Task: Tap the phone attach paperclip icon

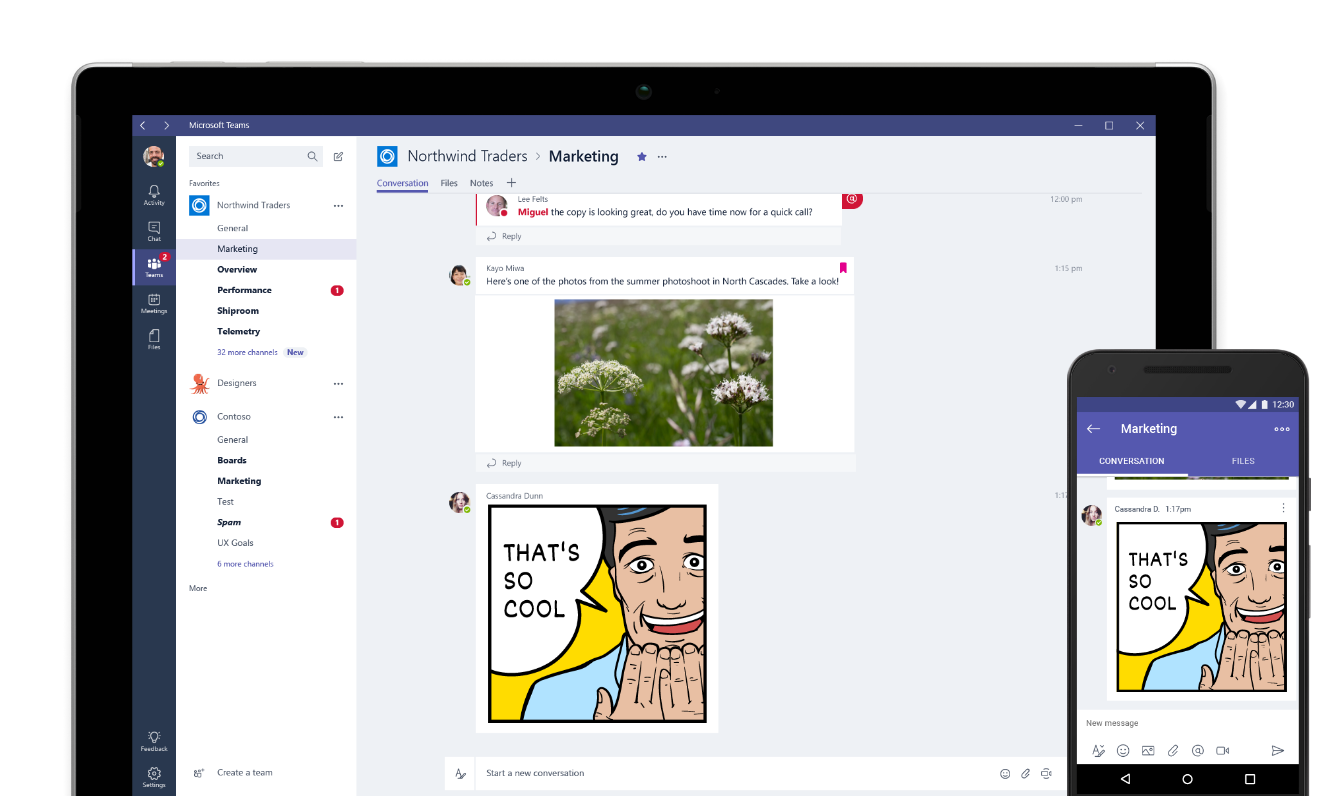Action: pos(1173,750)
